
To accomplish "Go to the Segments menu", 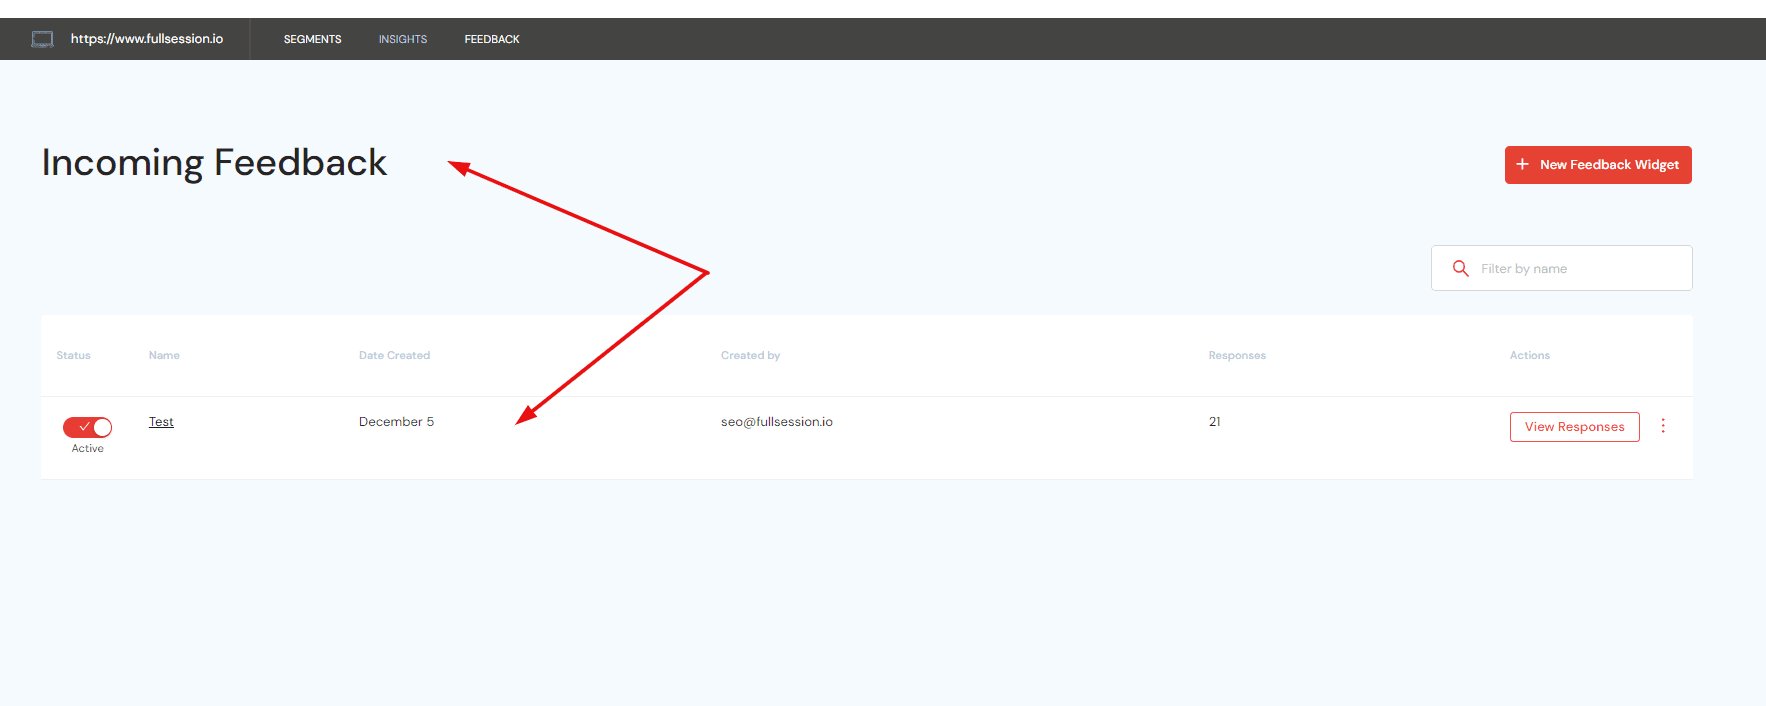I will pos(312,39).
